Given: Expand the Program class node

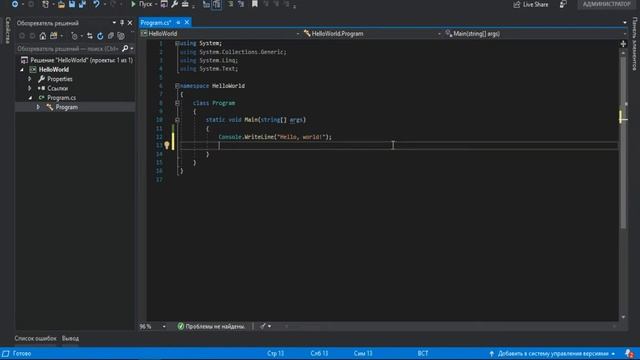Looking at the screenshot, I should point(38,107).
